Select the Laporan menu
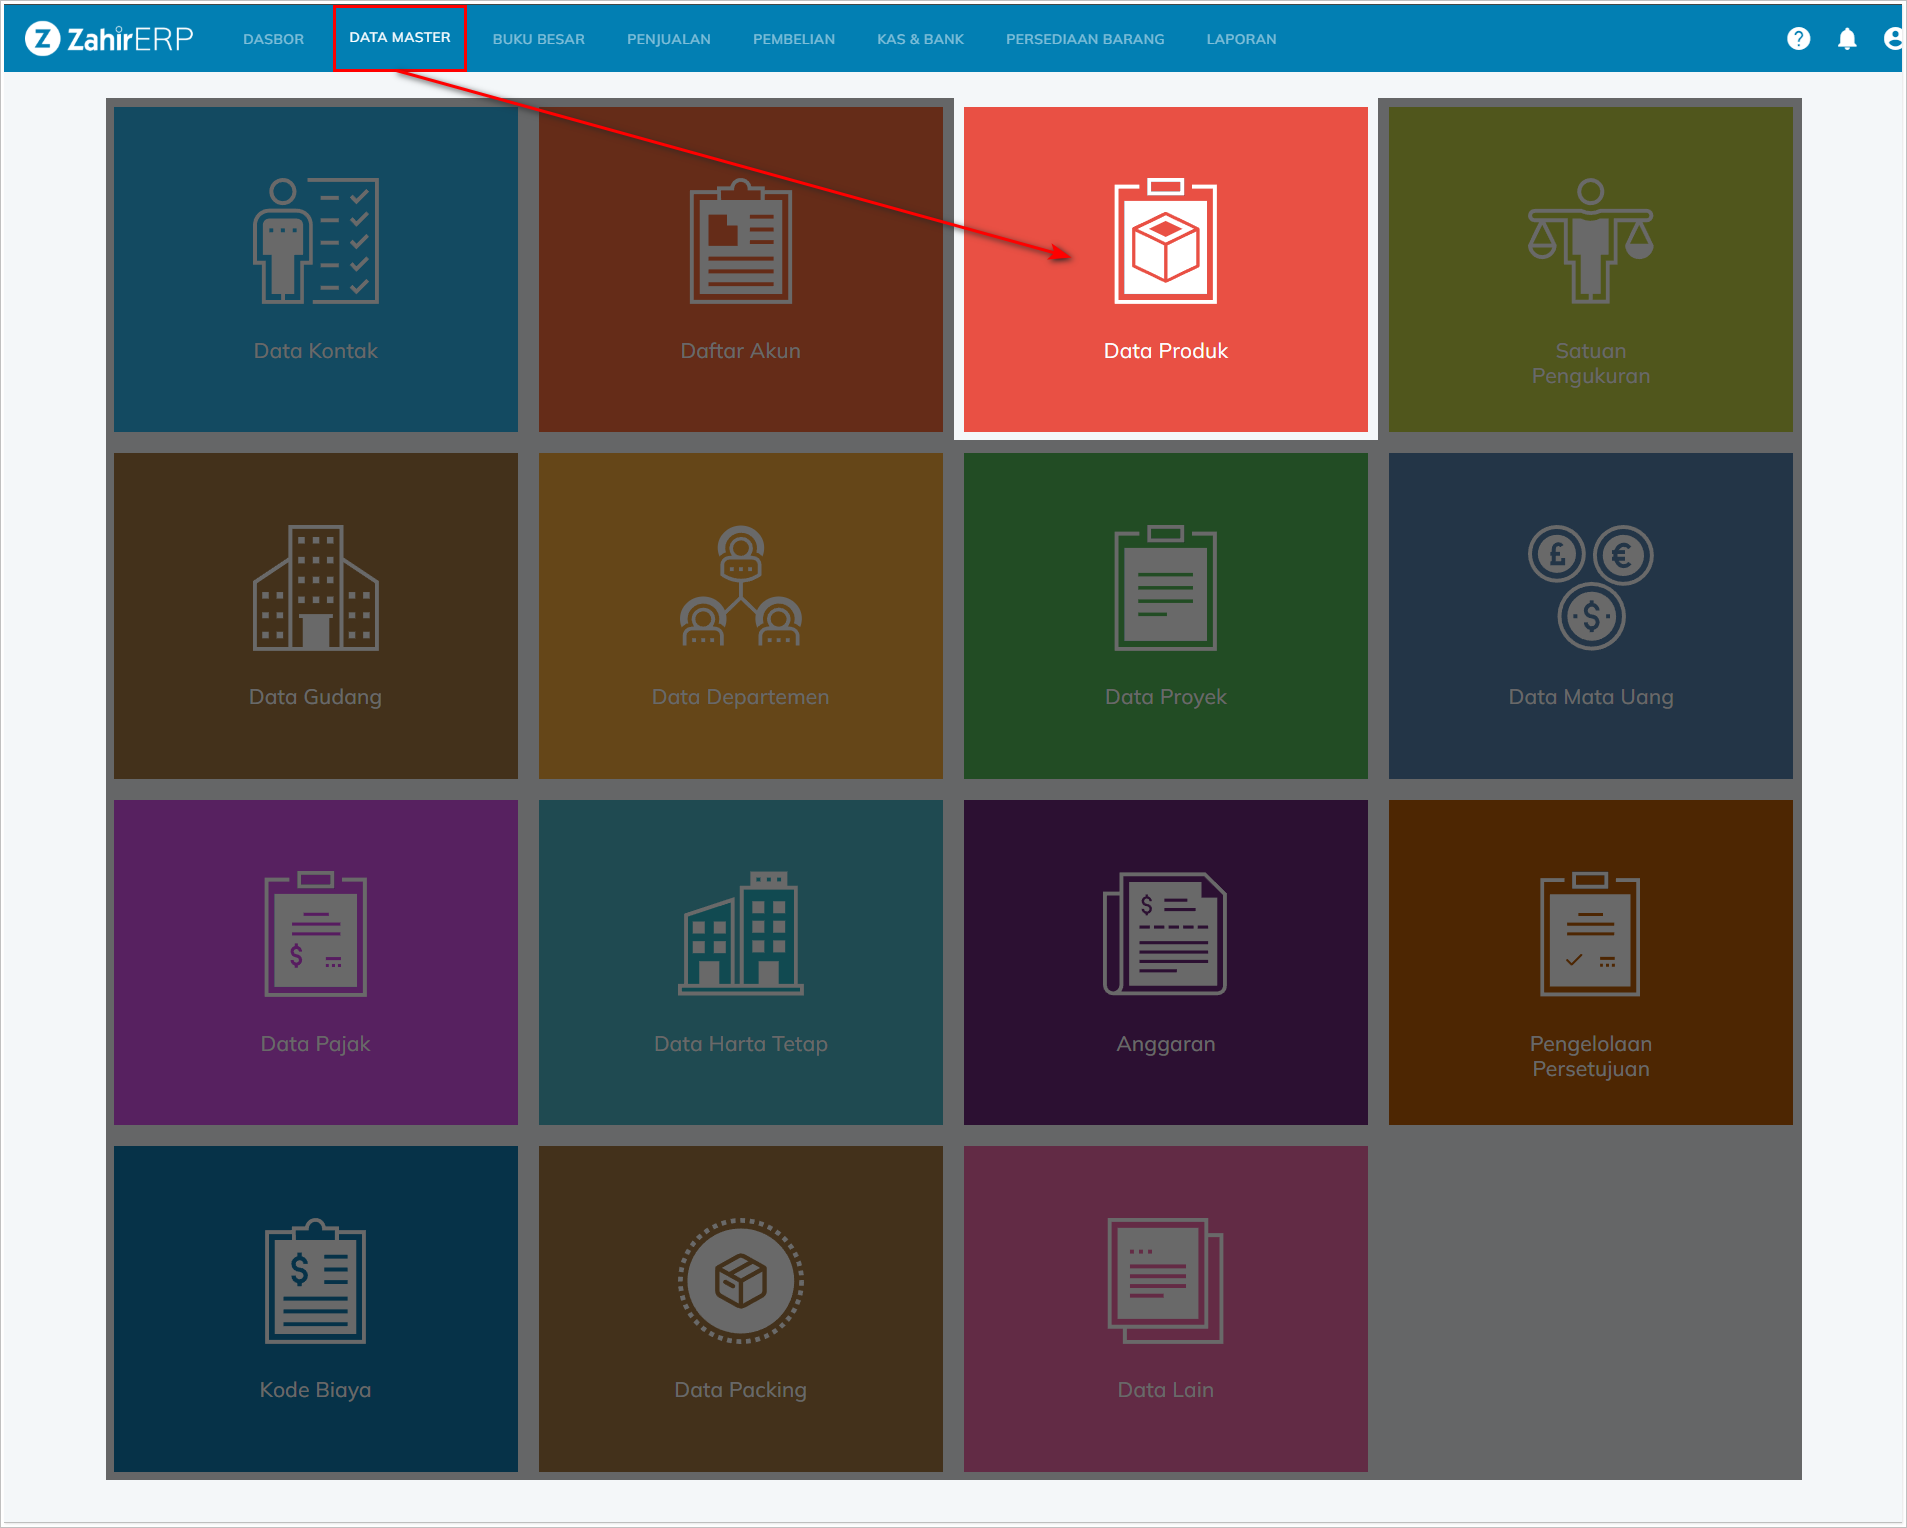The image size is (1907, 1528). (1240, 39)
